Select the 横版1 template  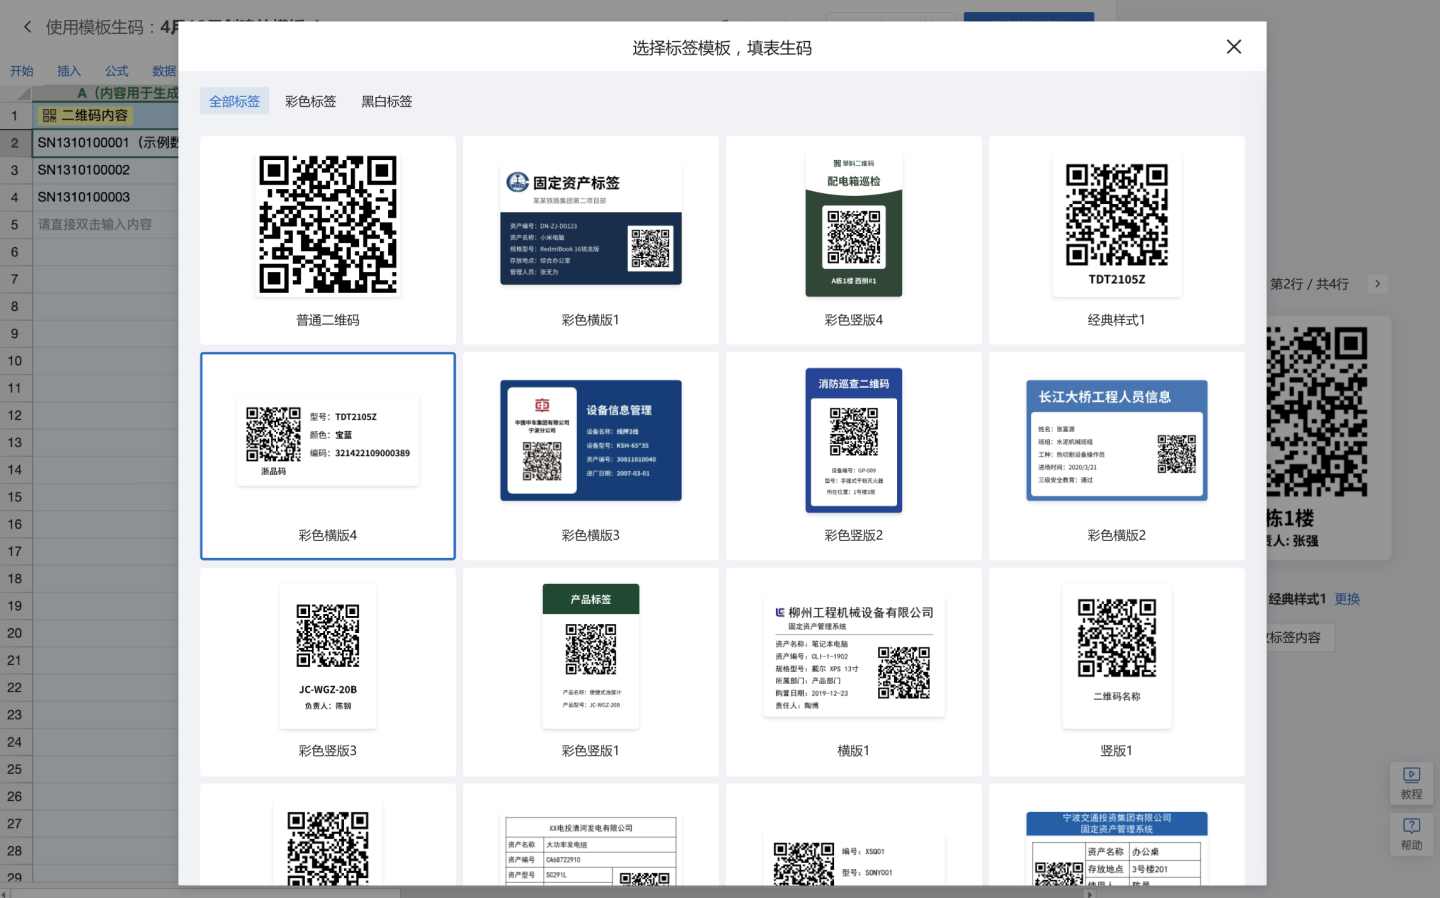pyautogui.click(x=854, y=672)
